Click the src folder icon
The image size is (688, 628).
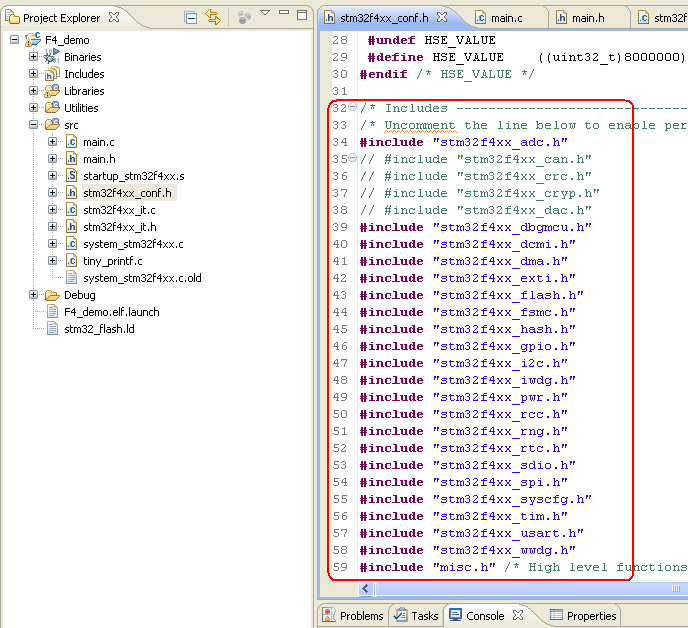tap(52, 124)
